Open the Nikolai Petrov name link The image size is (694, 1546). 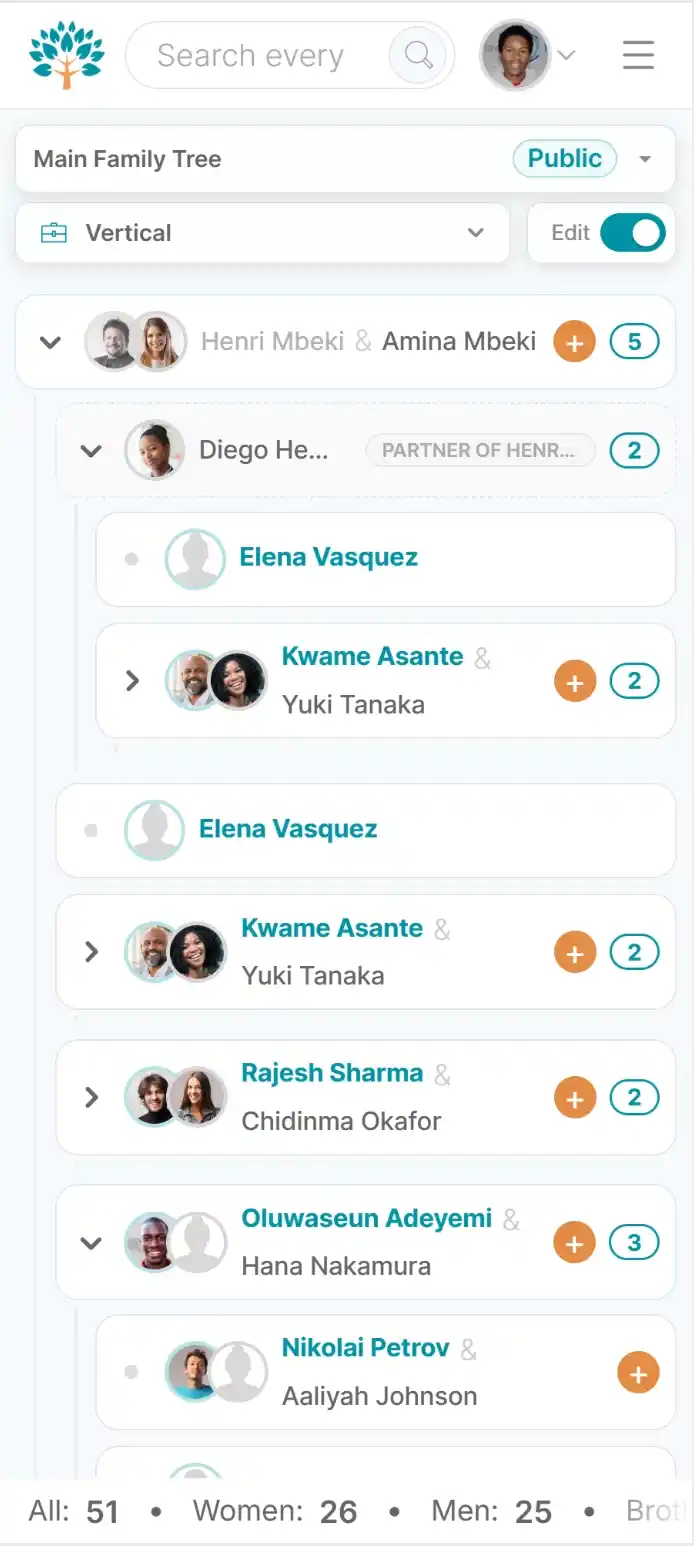pos(365,1348)
